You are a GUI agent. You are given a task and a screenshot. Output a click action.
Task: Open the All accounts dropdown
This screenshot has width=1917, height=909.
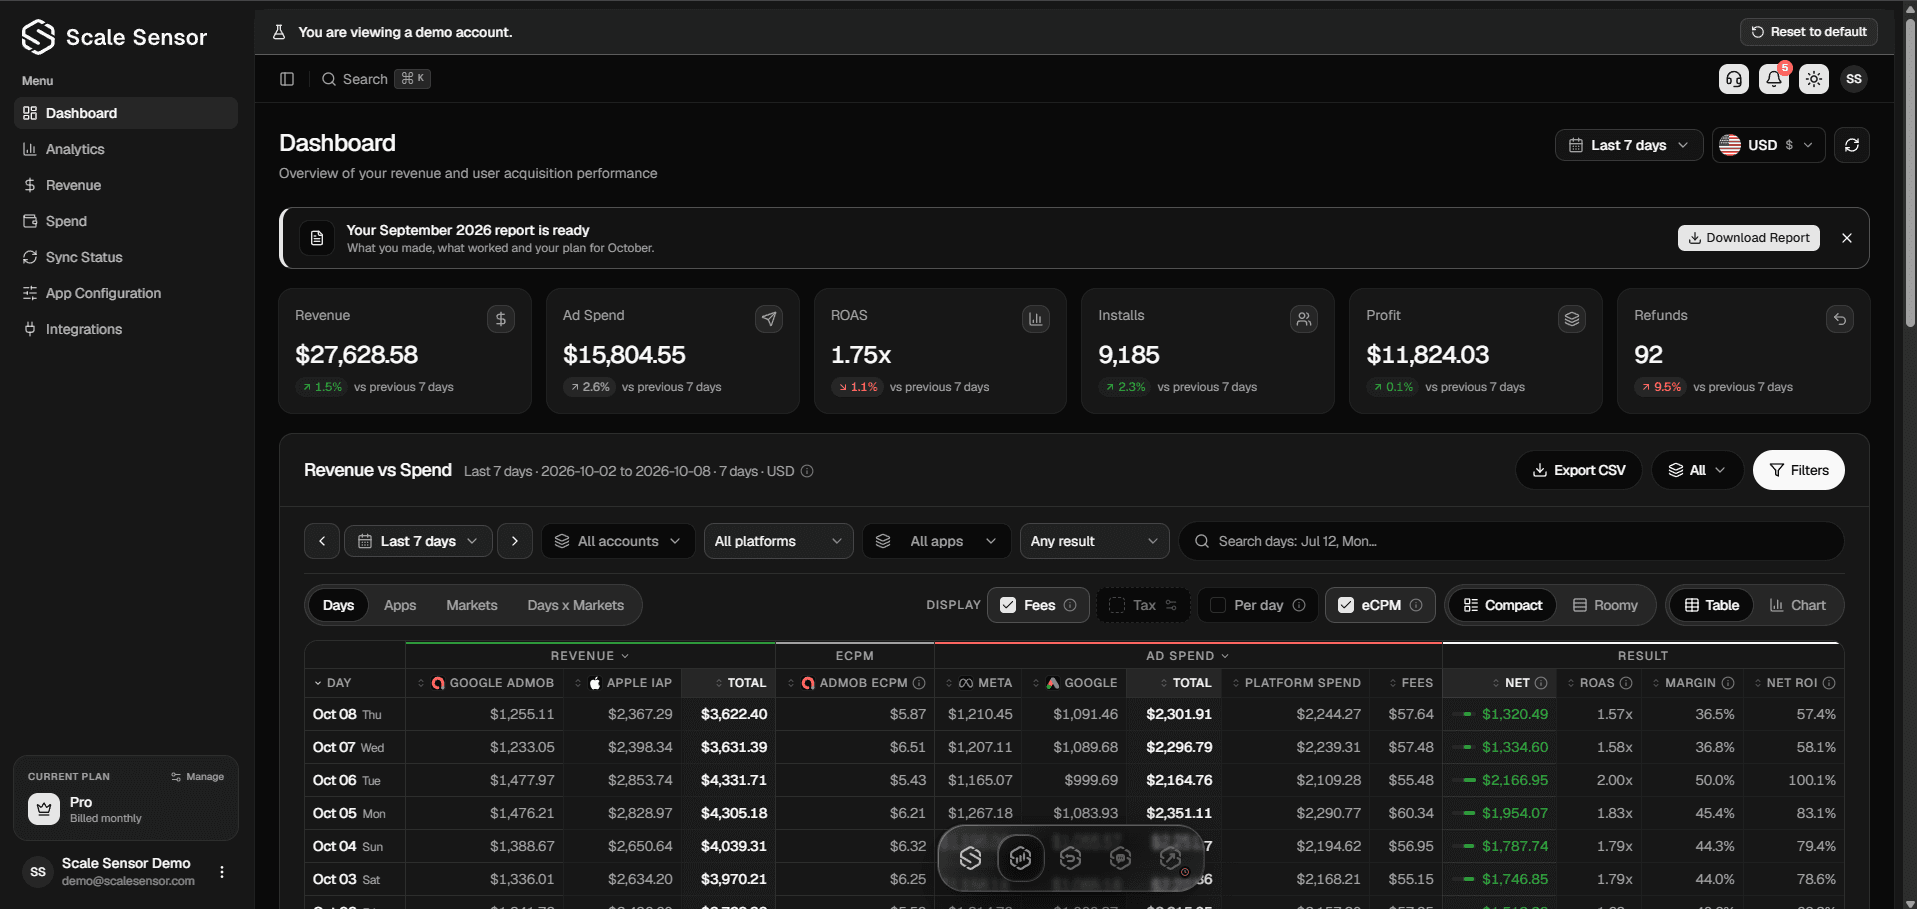(618, 541)
